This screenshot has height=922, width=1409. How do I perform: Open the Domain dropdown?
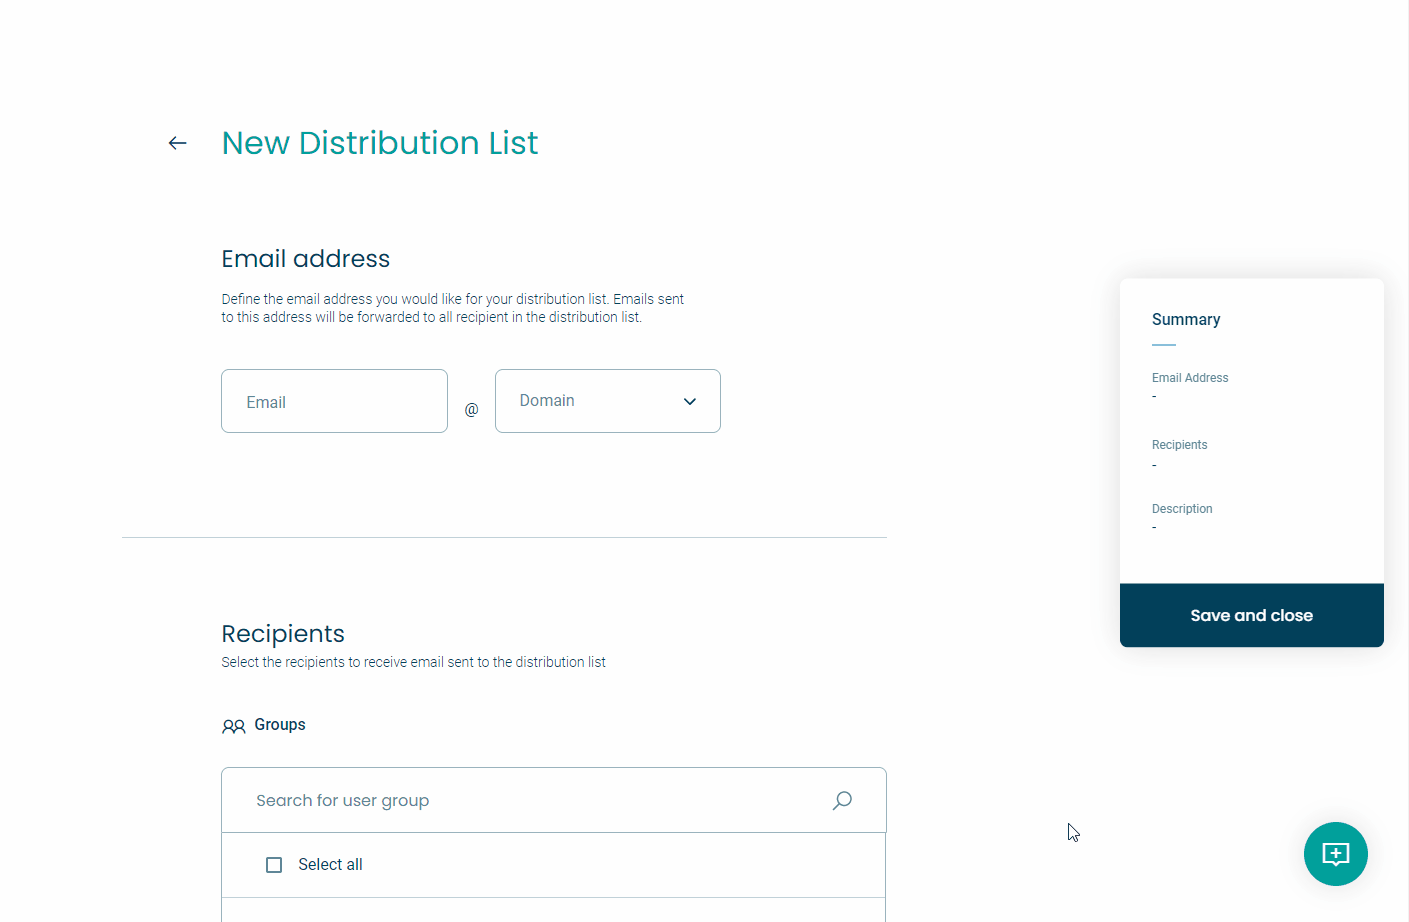click(x=608, y=401)
